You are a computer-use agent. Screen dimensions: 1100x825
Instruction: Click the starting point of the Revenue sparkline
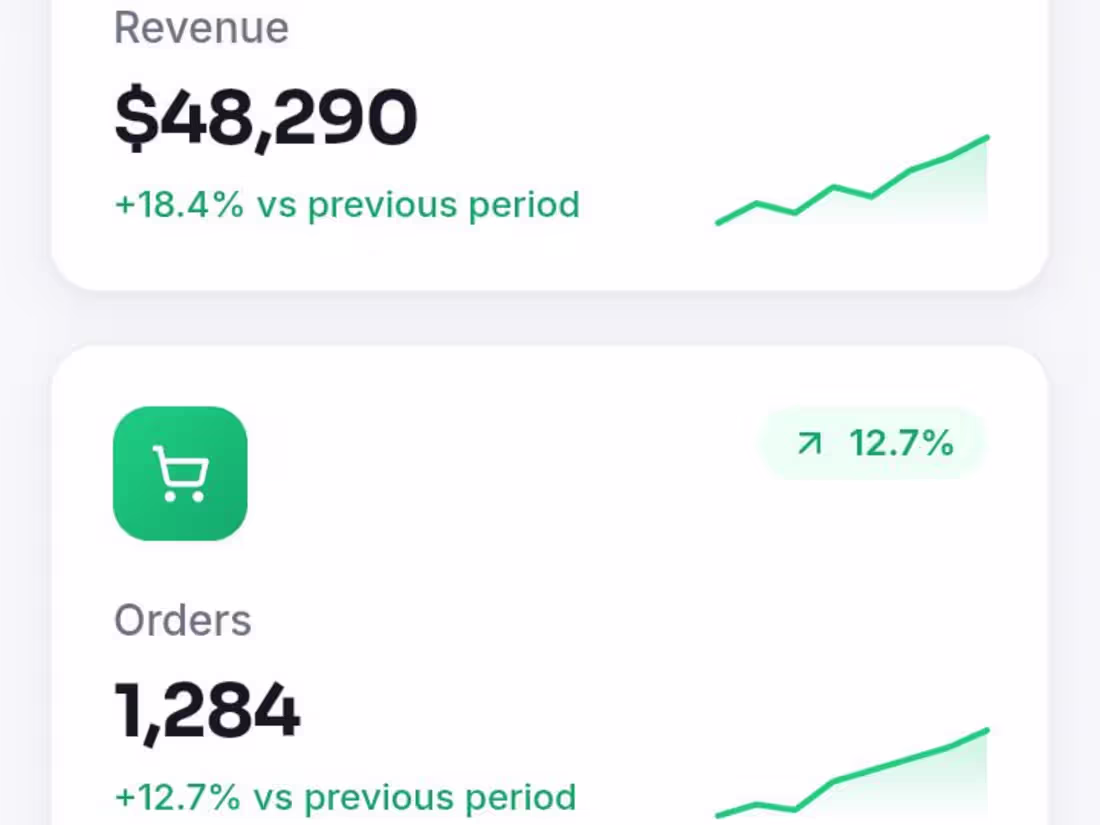click(718, 222)
